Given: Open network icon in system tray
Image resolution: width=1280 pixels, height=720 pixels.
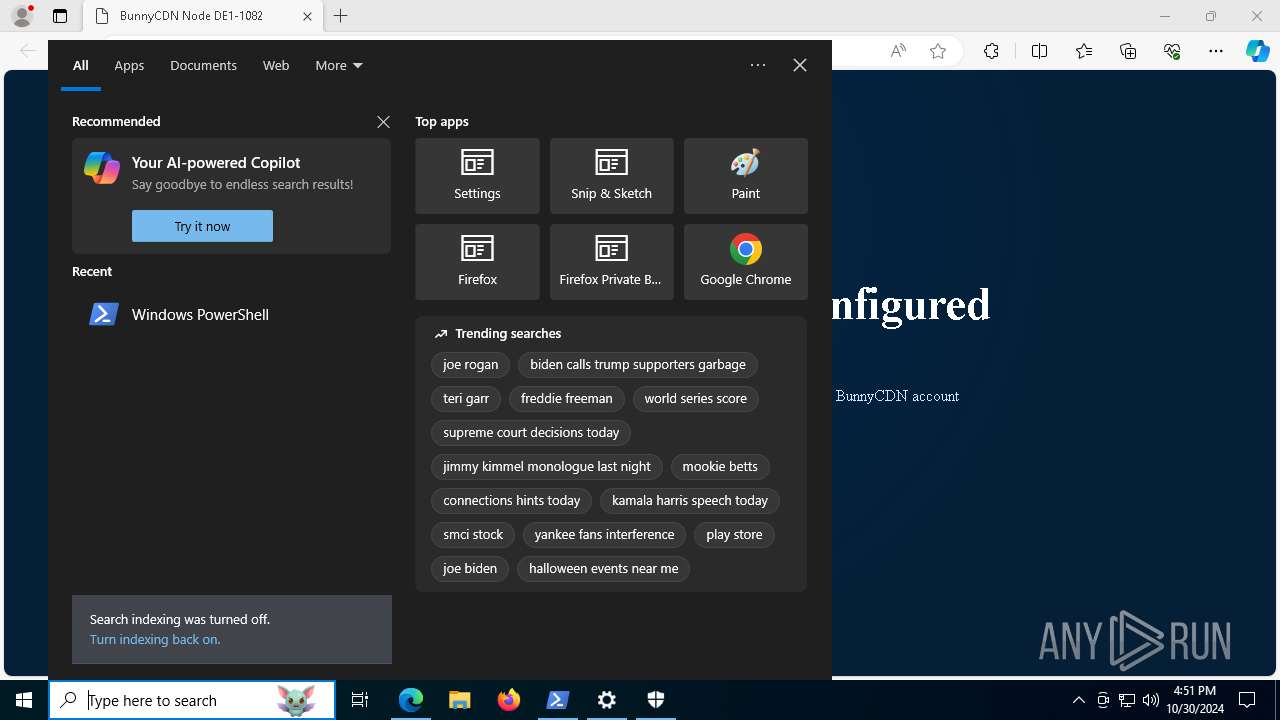Looking at the screenshot, I should [x=1127, y=700].
